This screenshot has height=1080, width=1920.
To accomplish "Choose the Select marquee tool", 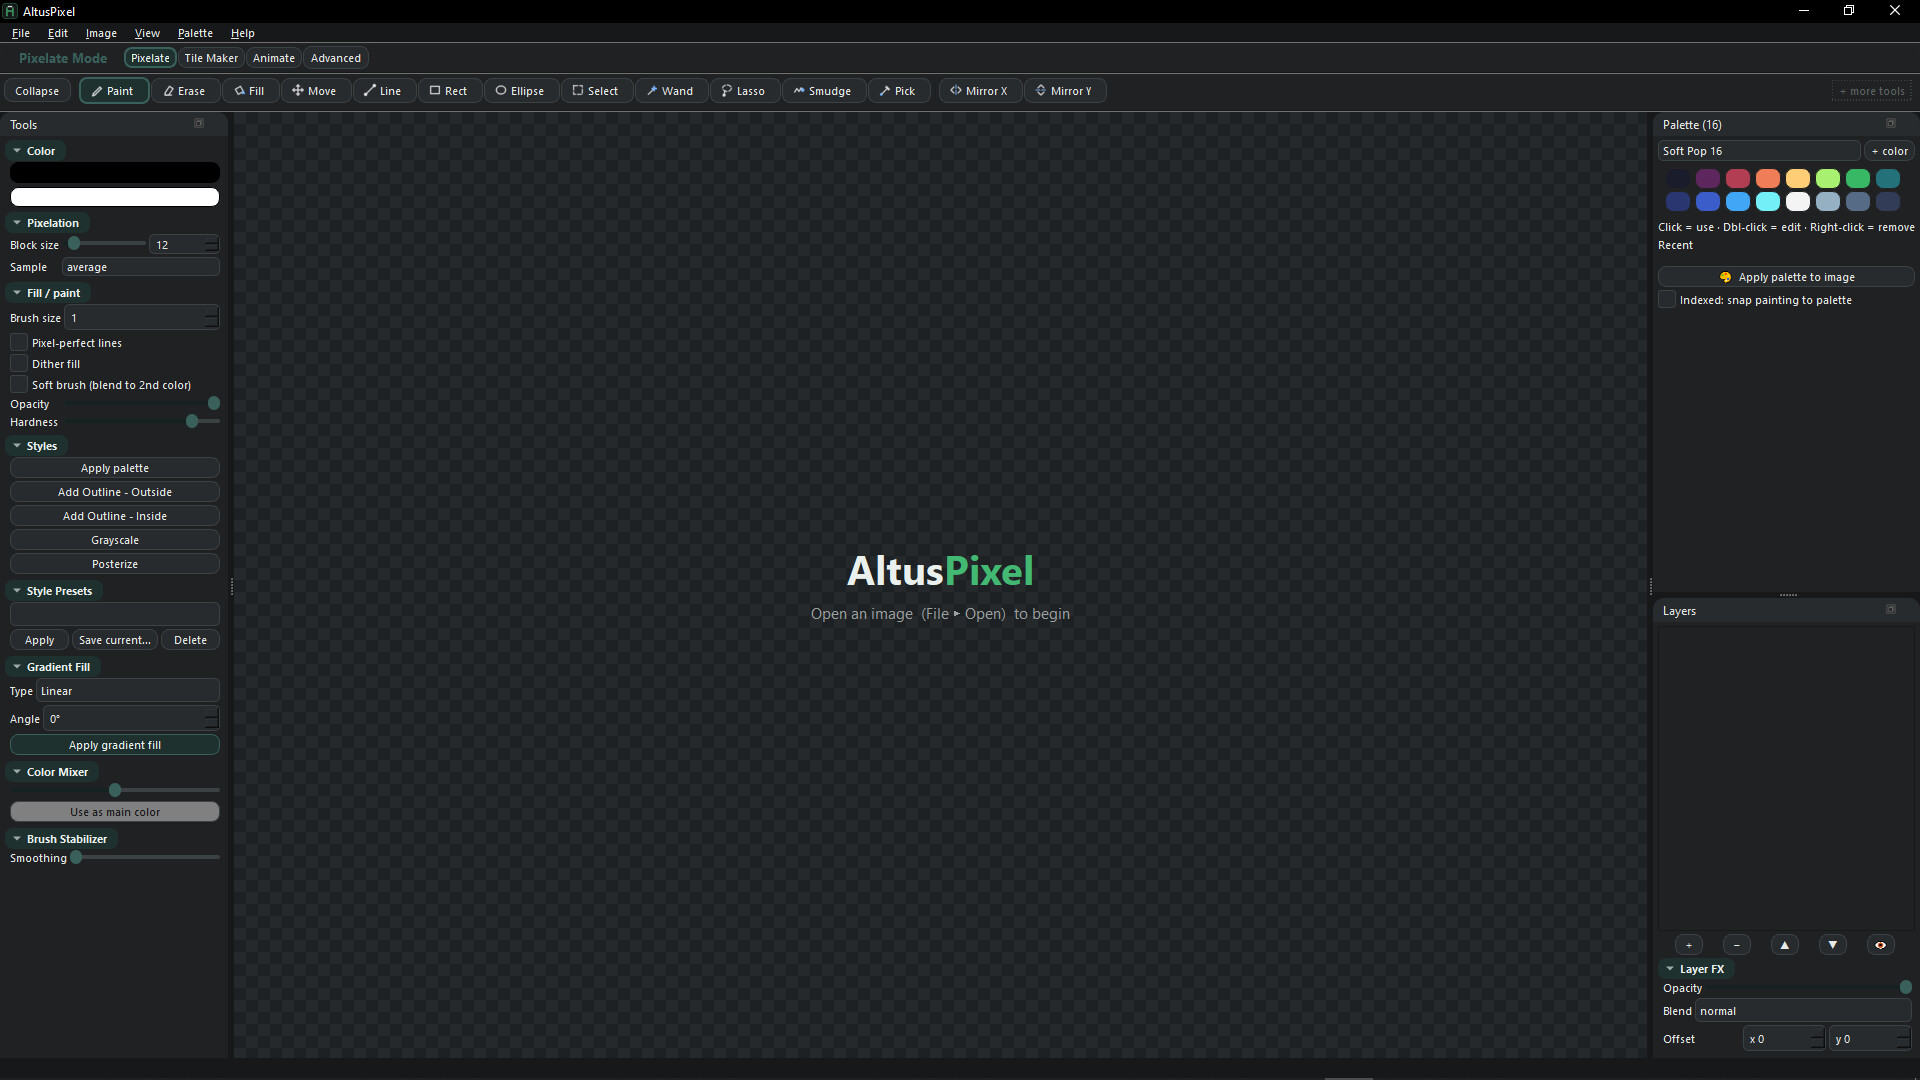I will point(596,91).
